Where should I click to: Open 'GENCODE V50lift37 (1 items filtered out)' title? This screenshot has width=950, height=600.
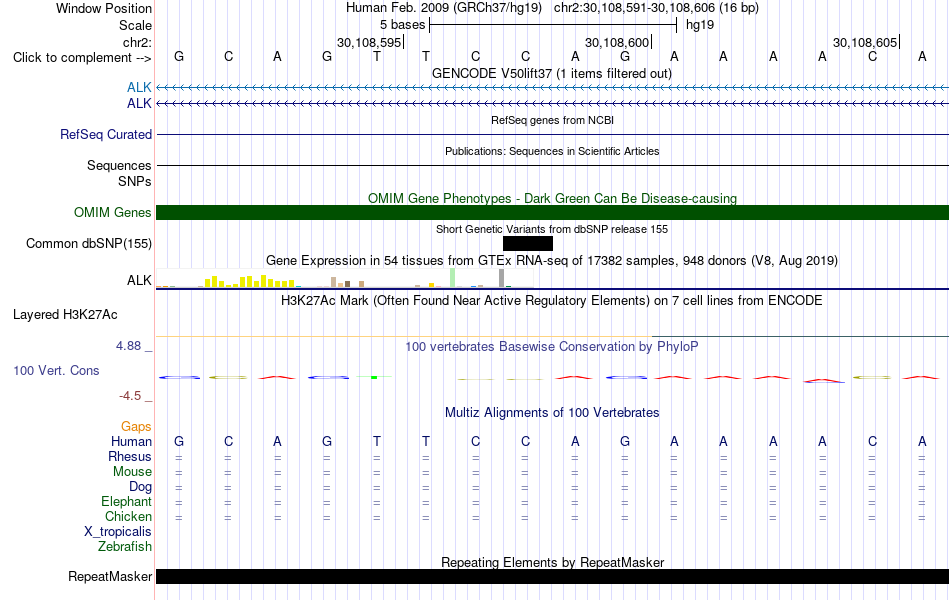(x=552, y=73)
